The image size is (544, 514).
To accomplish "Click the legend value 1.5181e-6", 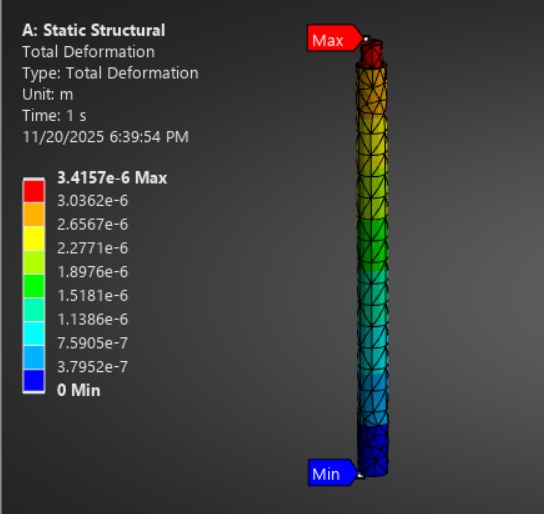I will click(93, 296).
